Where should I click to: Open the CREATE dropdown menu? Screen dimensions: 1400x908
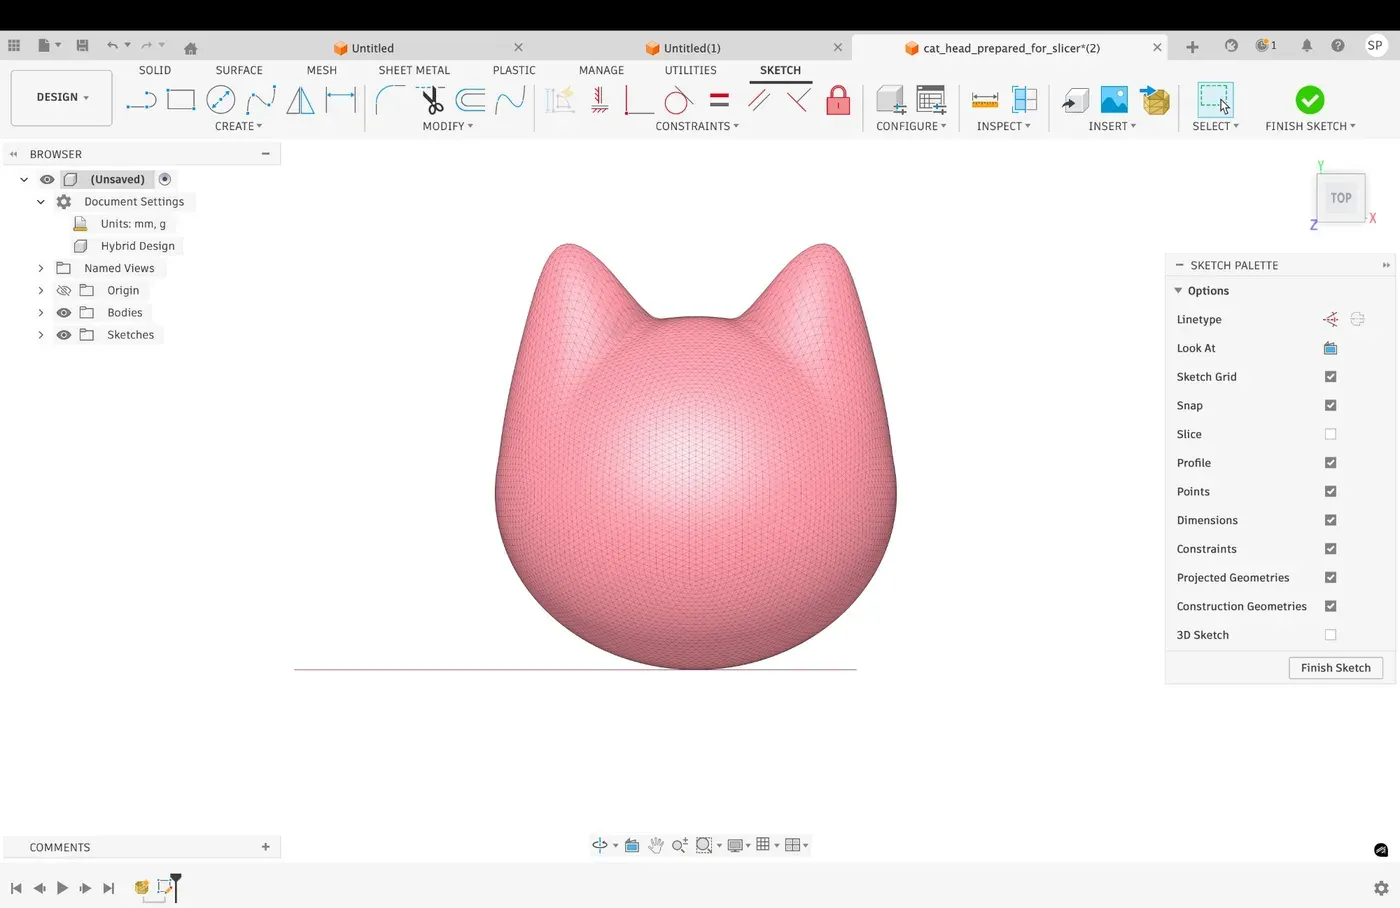click(x=238, y=126)
